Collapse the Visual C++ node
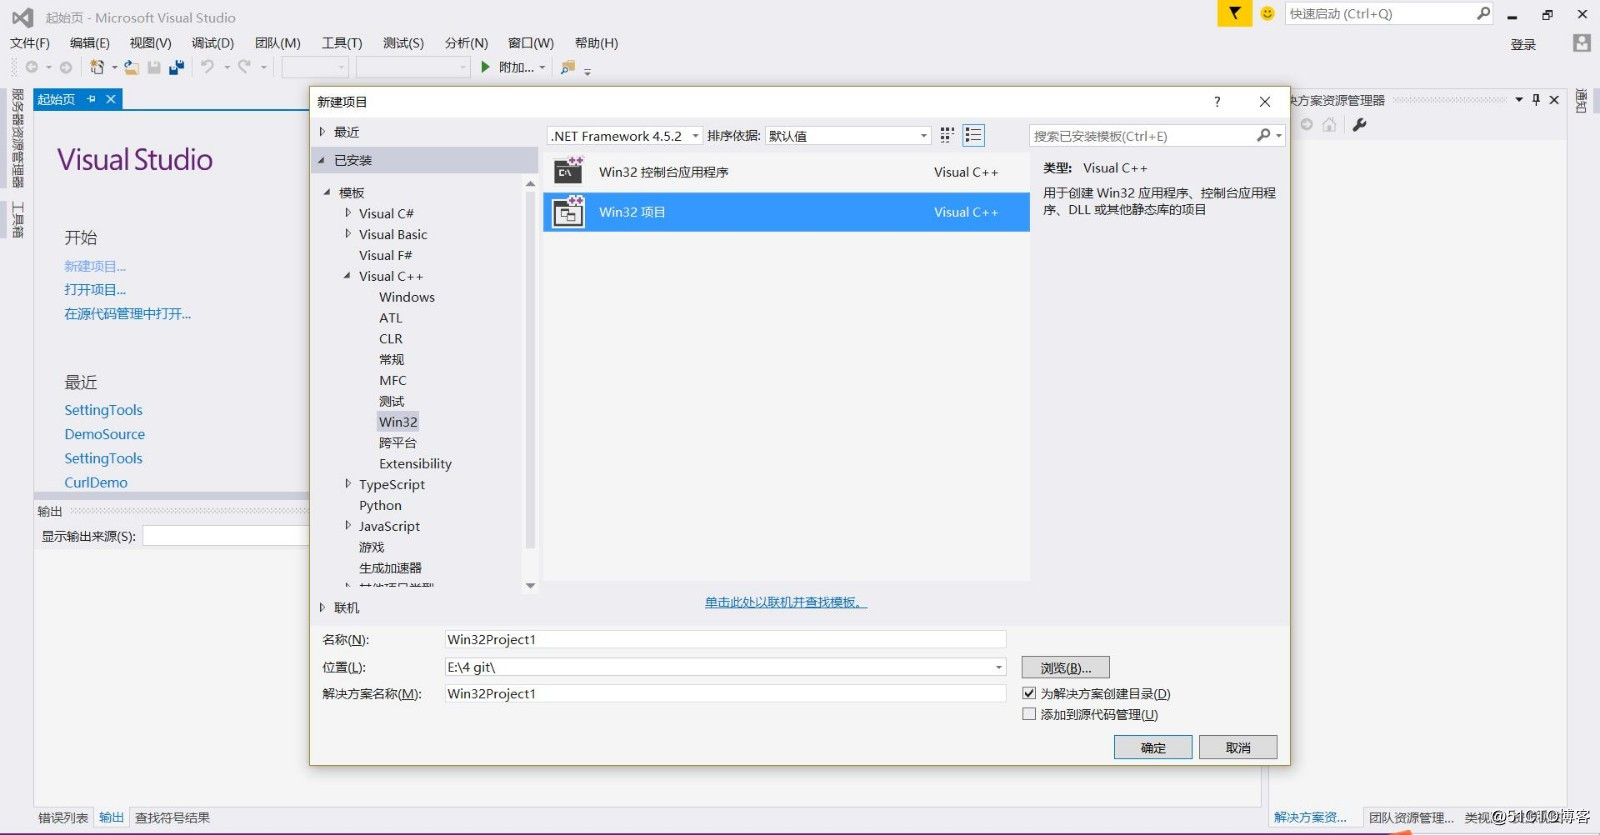The image size is (1600, 835). pos(348,276)
